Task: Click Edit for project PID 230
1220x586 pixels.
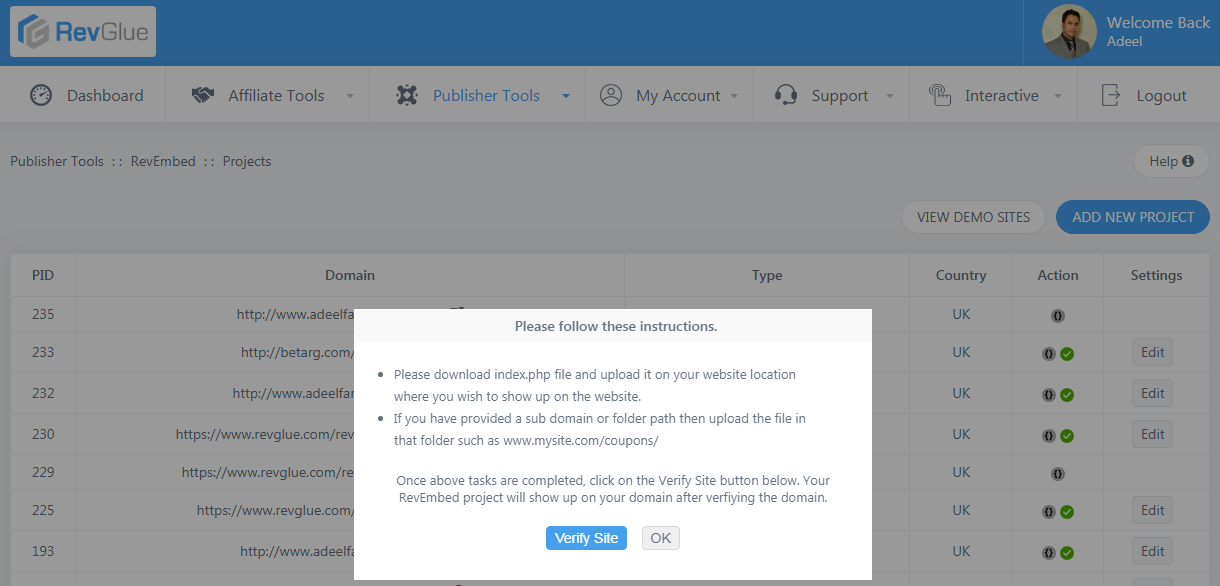Action: point(1153,434)
